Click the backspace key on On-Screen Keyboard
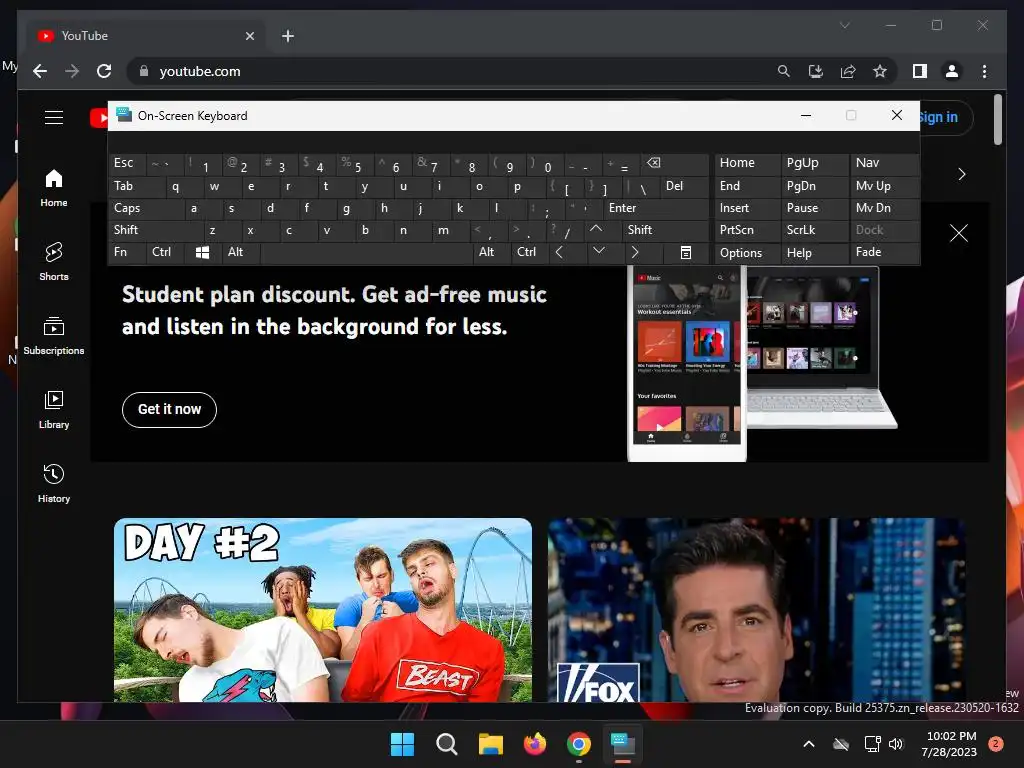 pyautogui.click(x=675, y=164)
